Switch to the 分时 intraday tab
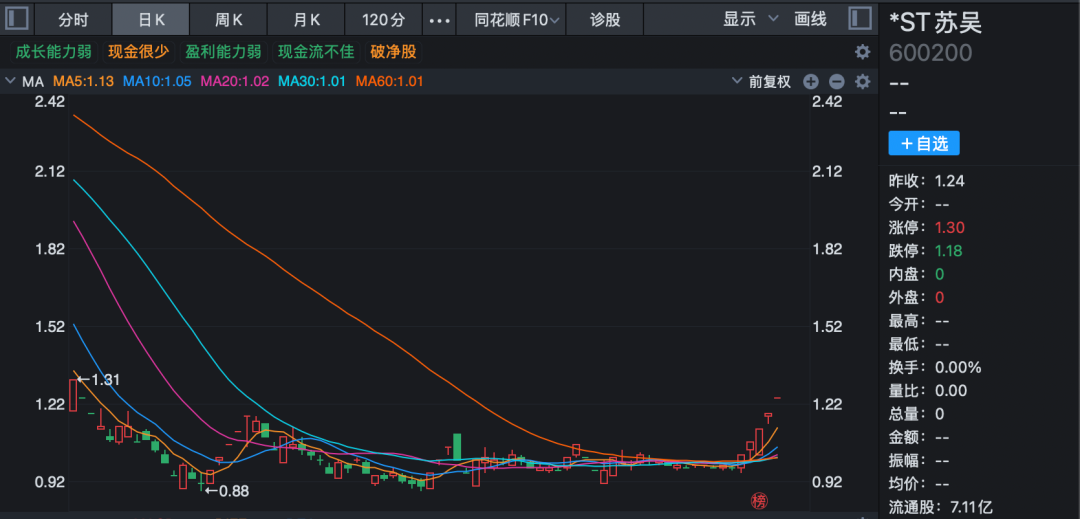The image size is (1080, 519). click(x=73, y=20)
